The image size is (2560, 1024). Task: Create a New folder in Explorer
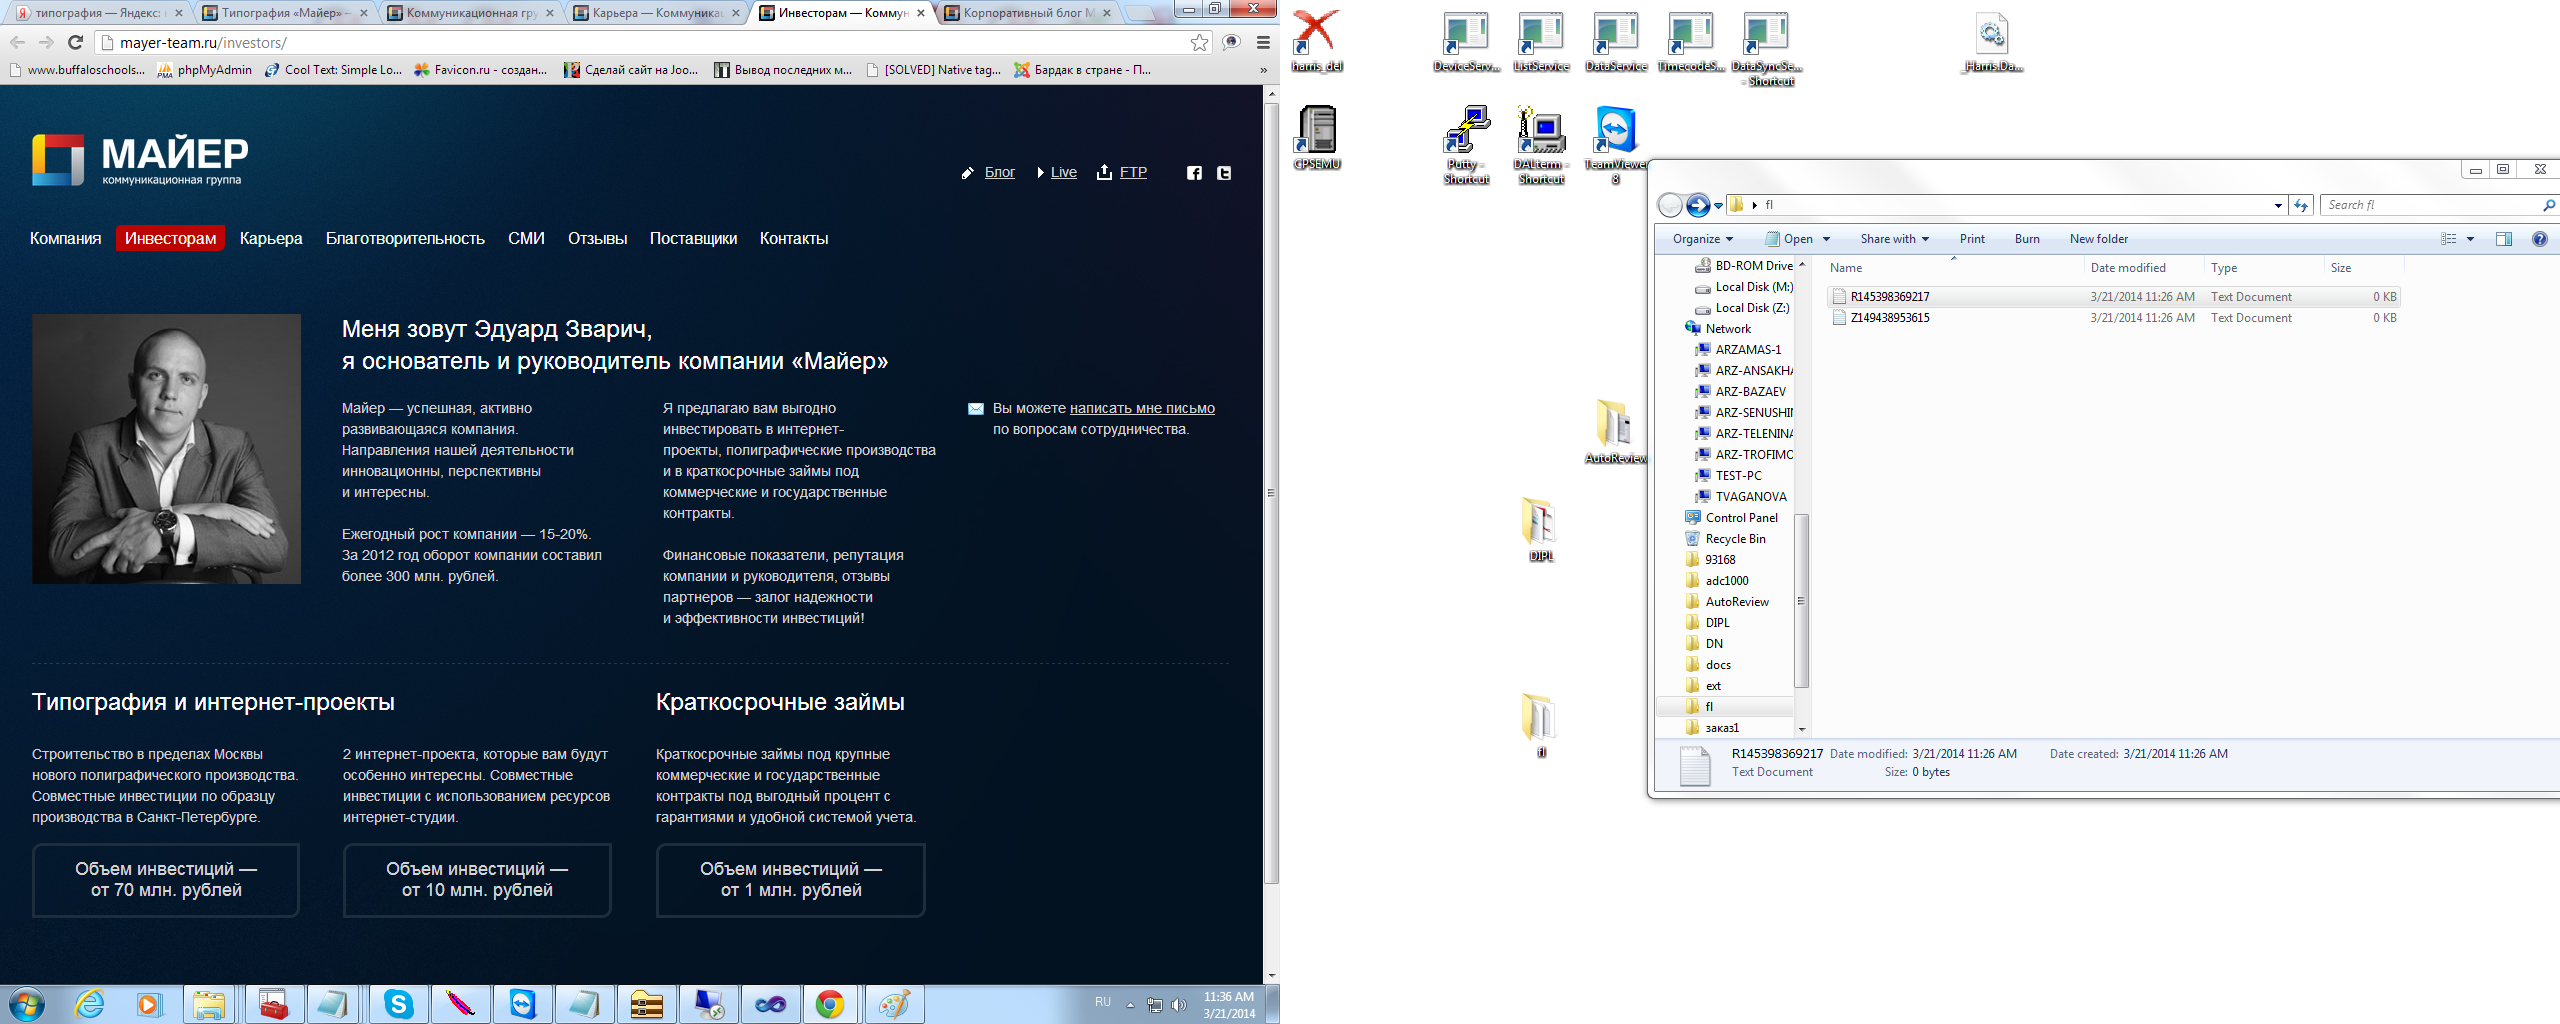point(2099,239)
